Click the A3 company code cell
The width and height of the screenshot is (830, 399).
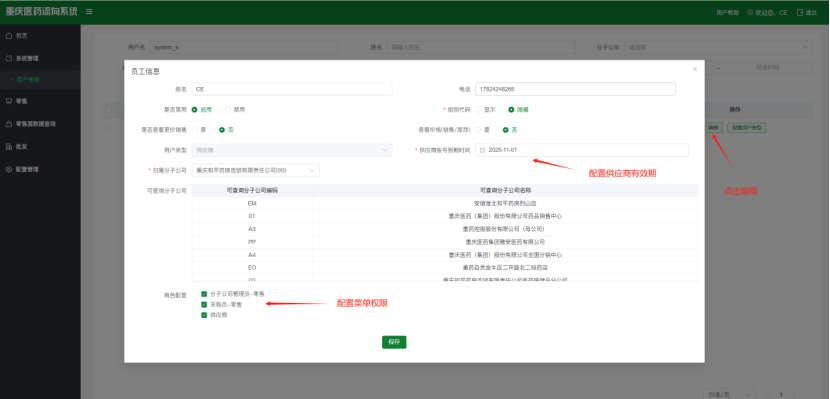coord(252,229)
